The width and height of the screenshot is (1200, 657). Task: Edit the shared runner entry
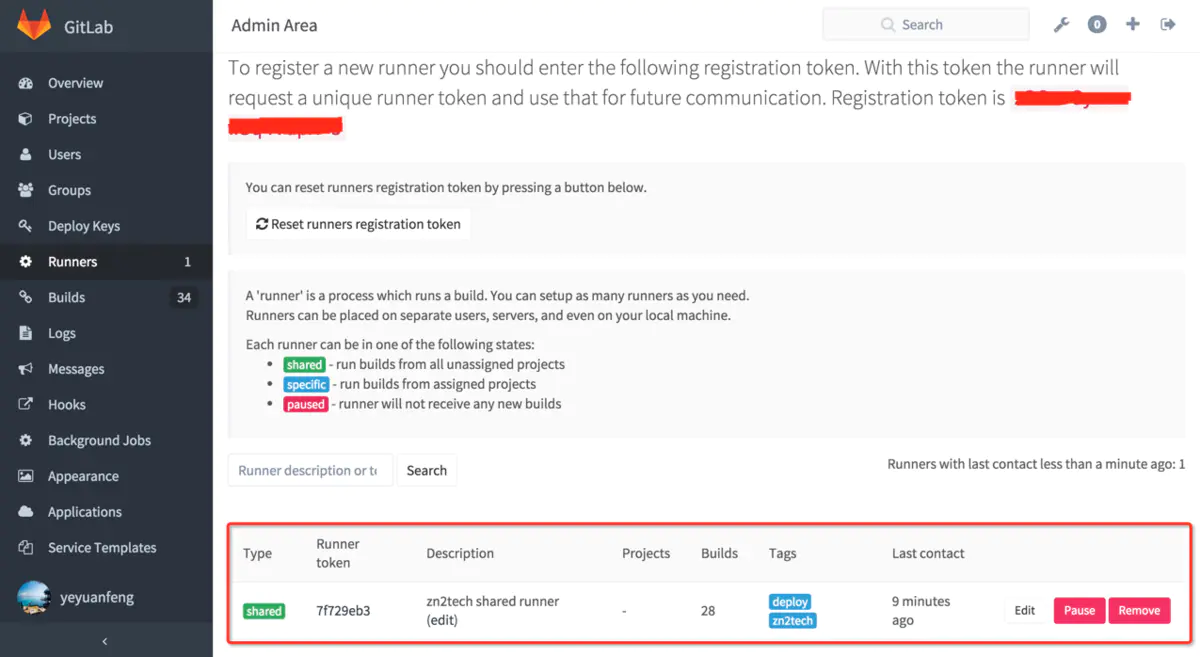pos(1025,611)
